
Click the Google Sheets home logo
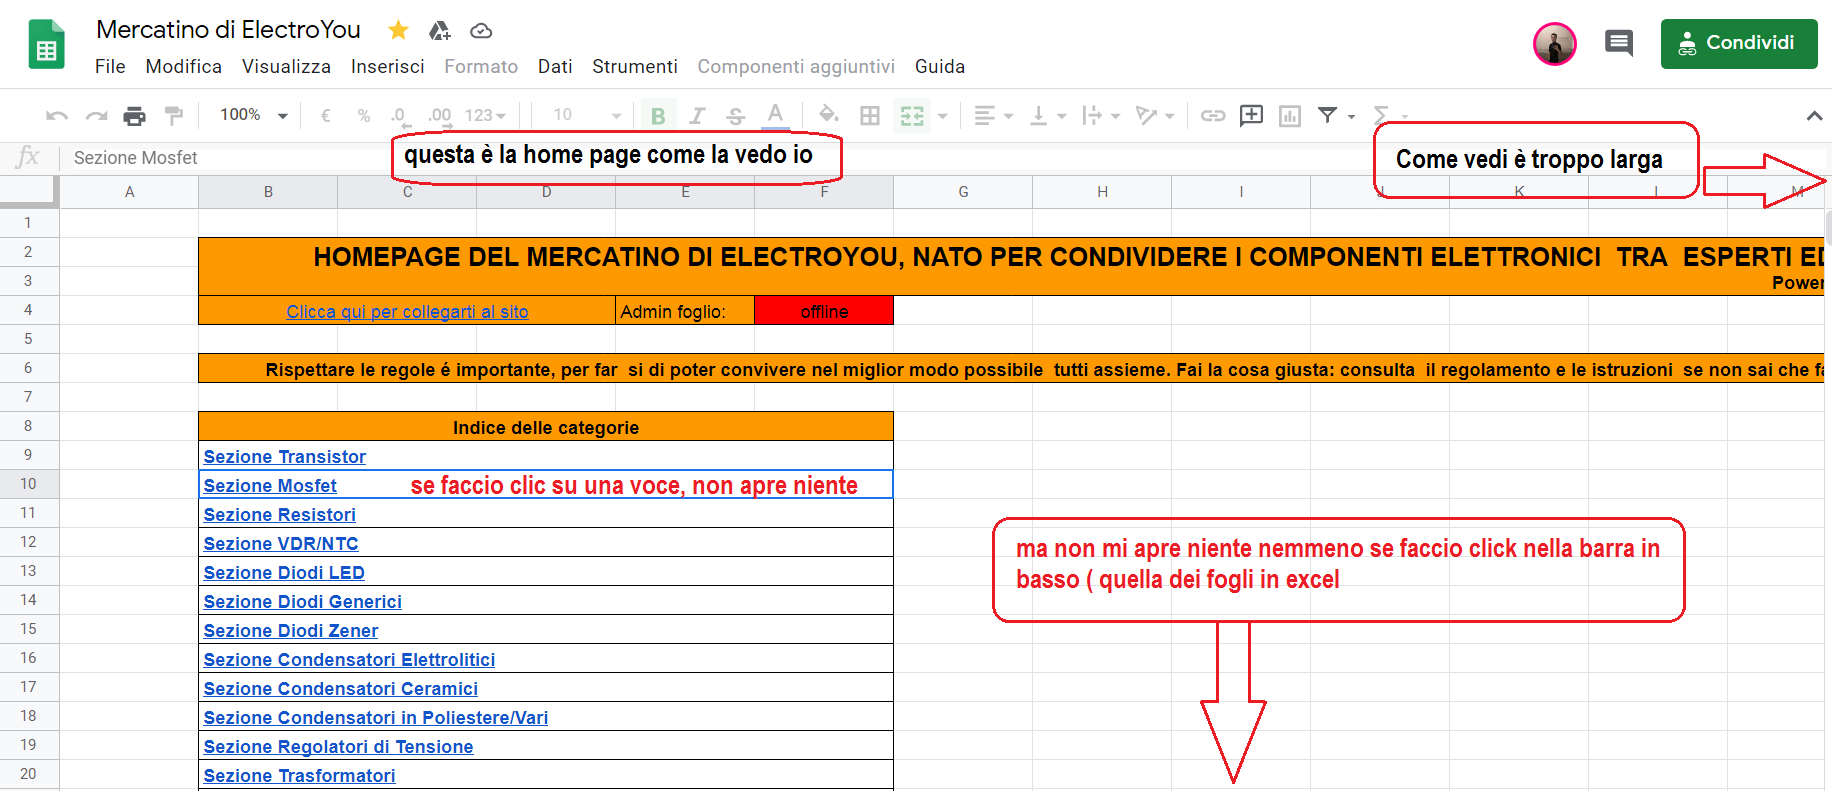[46, 45]
